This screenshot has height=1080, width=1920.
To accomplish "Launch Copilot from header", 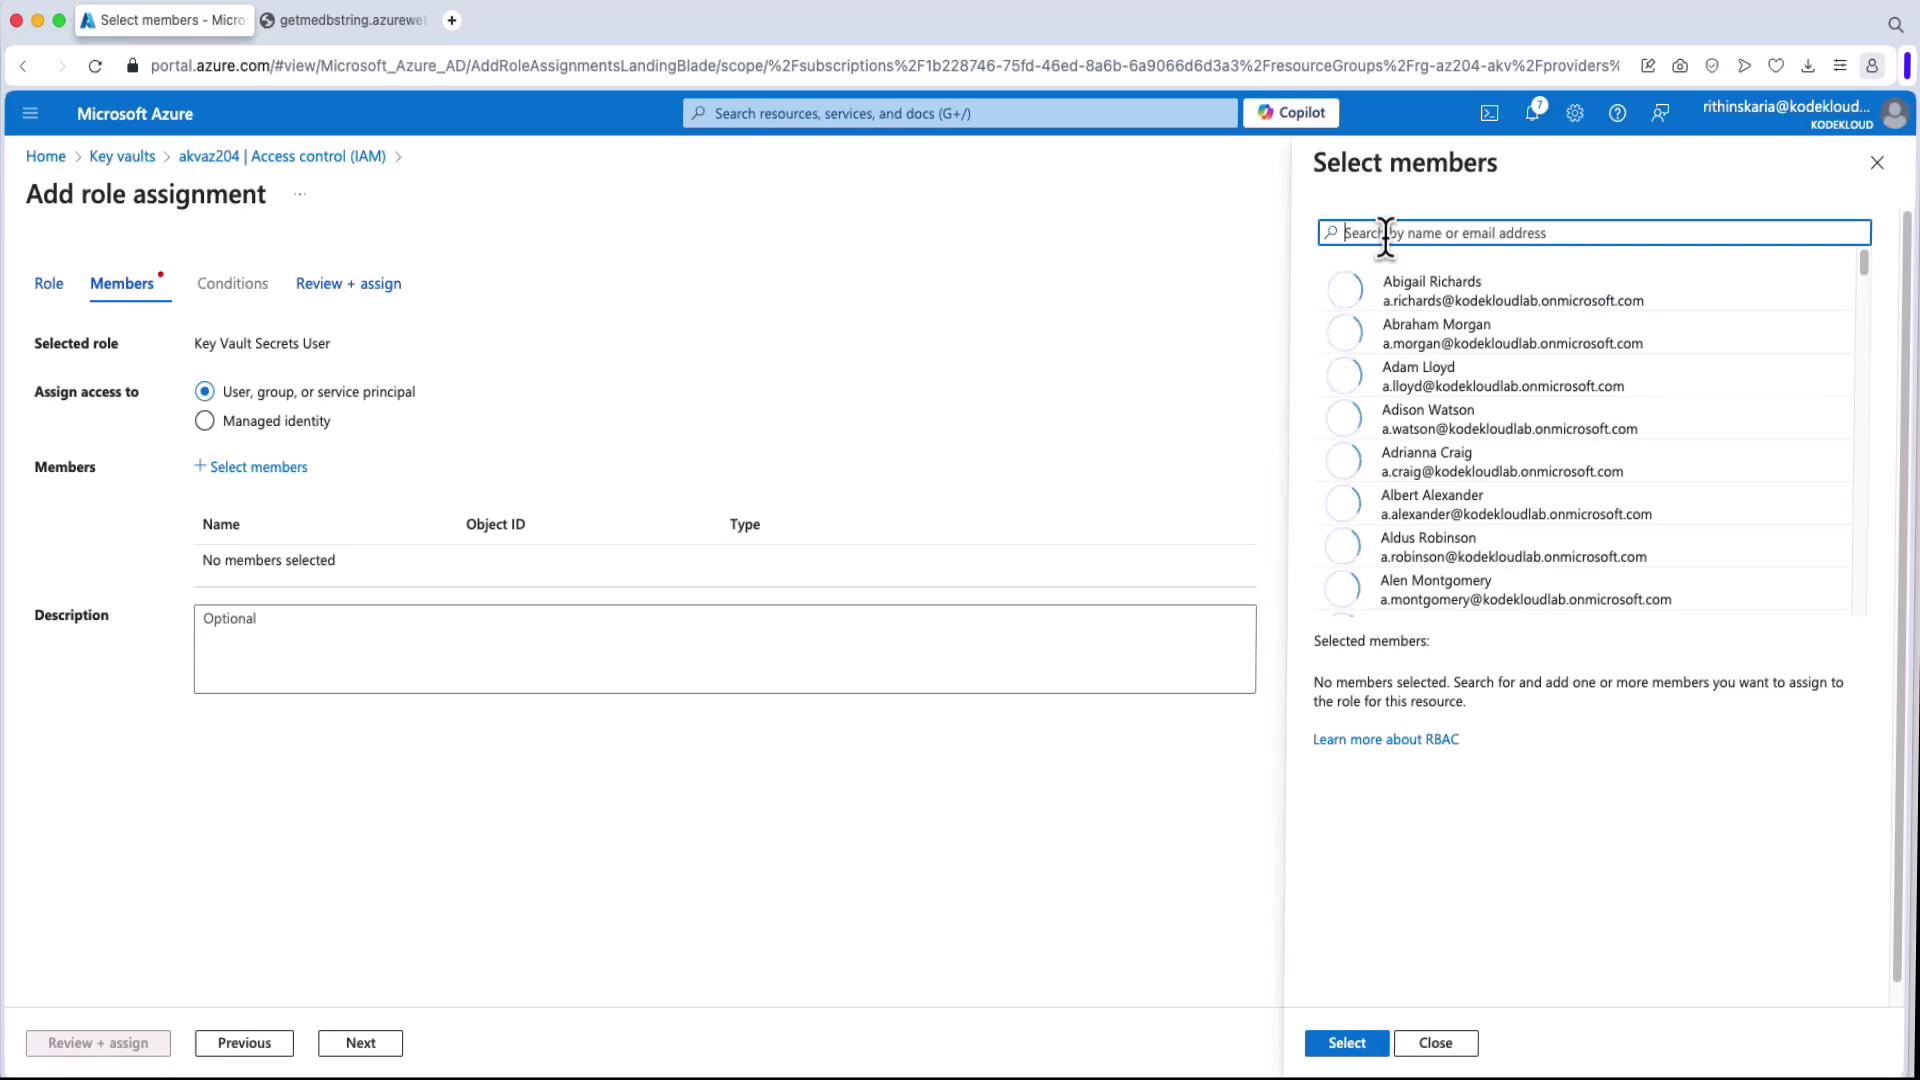I will pos(1290,113).
